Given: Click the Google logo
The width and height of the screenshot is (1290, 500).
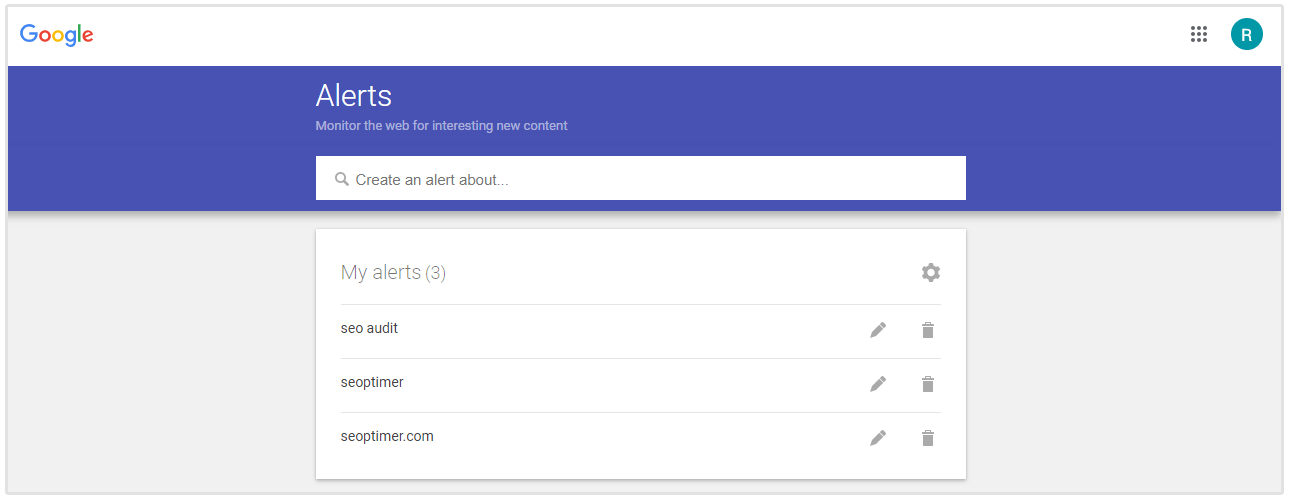Looking at the screenshot, I should pos(57,35).
